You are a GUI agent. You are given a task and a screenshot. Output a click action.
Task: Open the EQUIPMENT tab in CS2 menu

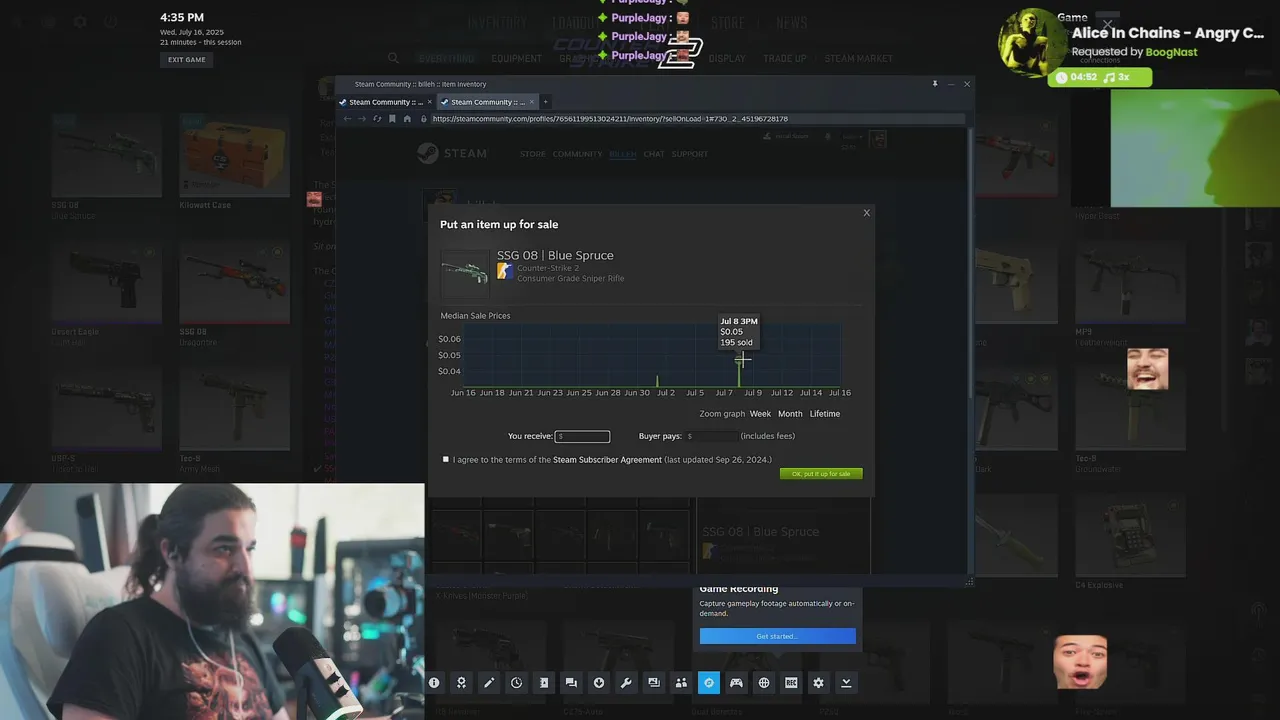[x=517, y=59]
